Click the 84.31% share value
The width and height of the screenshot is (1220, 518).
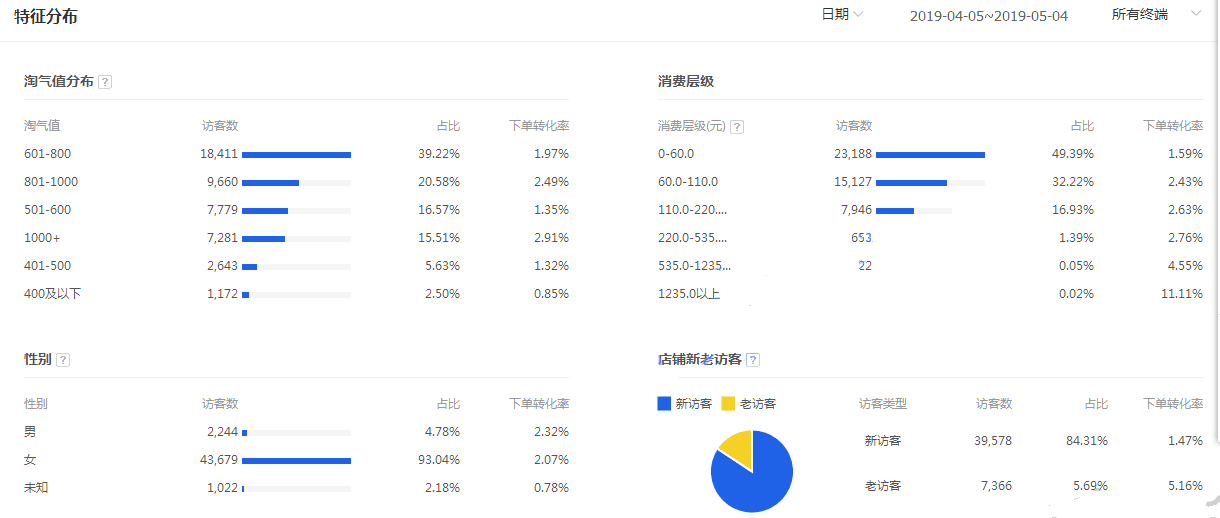pyautogui.click(x=1087, y=441)
